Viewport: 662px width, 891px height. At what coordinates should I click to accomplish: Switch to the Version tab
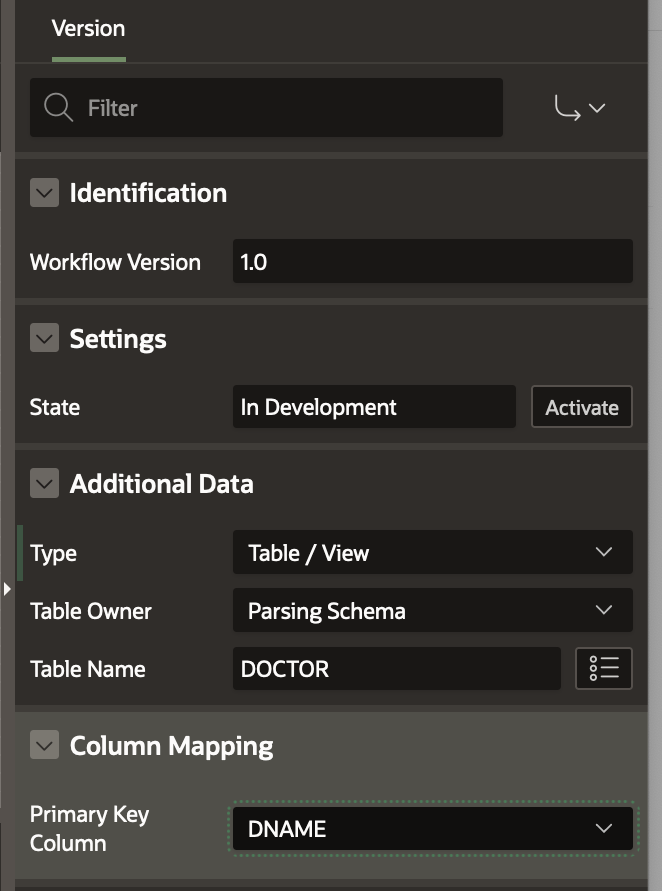click(x=88, y=28)
